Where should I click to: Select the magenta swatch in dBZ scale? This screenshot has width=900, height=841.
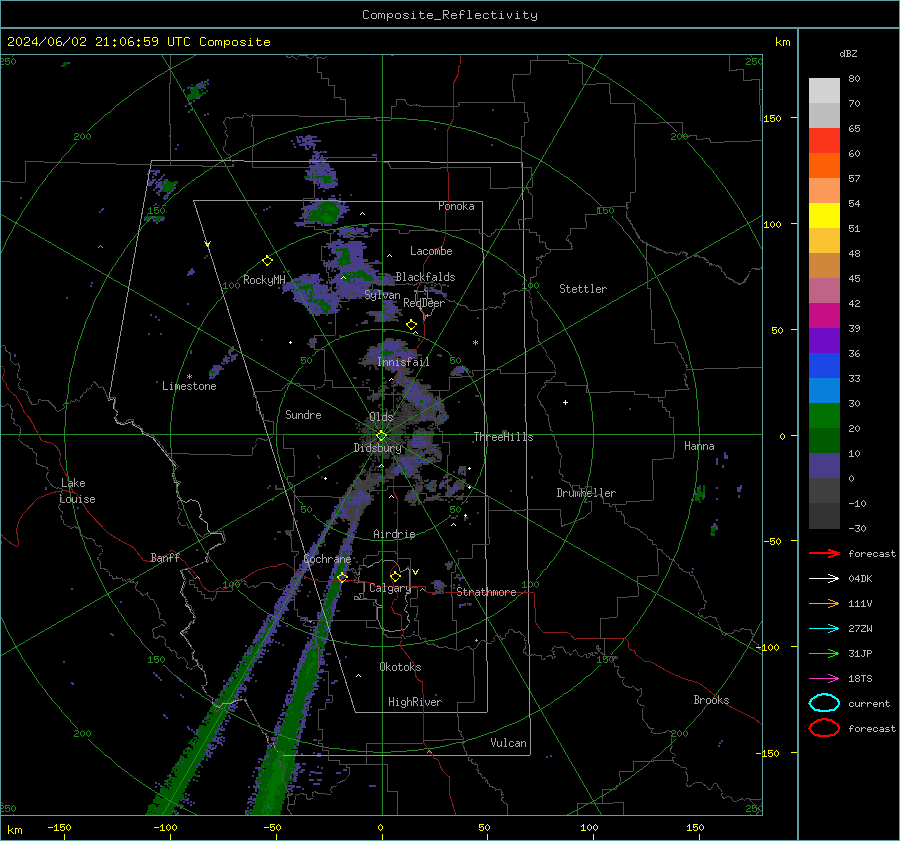pos(824,316)
